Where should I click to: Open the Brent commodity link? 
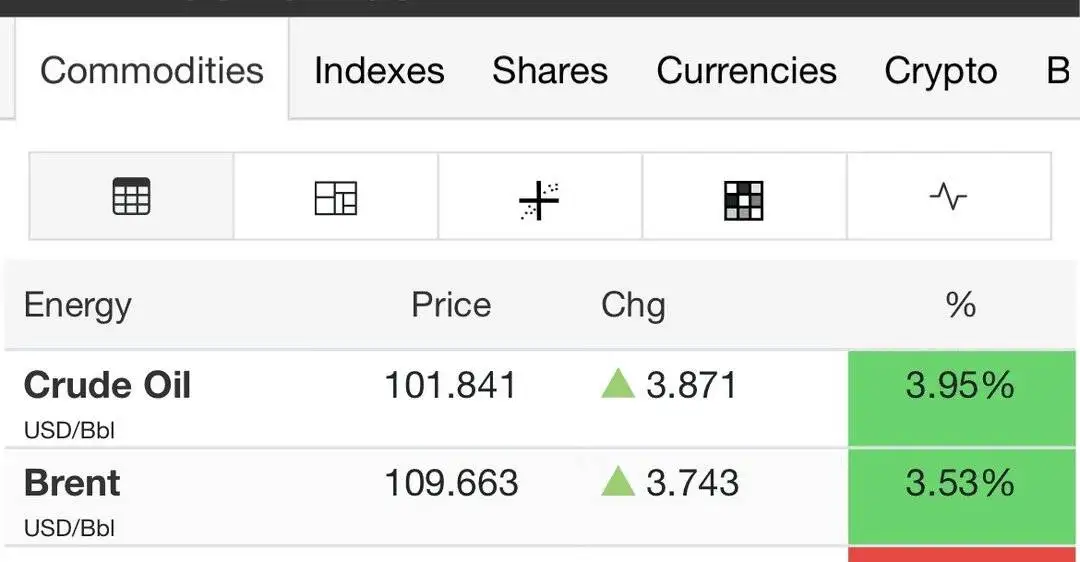coord(72,482)
